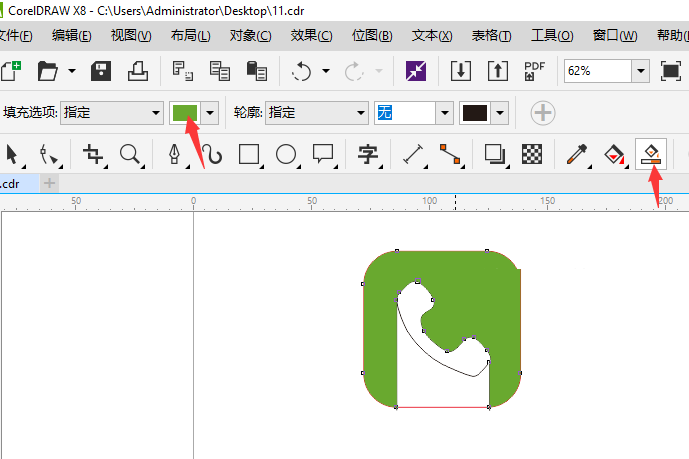Open the 编辑(E) menu
The width and height of the screenshot is (689, 459).
pos(72,35)
